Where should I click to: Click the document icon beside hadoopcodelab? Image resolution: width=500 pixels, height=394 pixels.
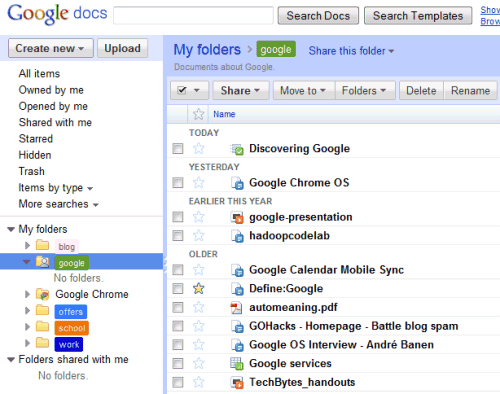point(237,236)
